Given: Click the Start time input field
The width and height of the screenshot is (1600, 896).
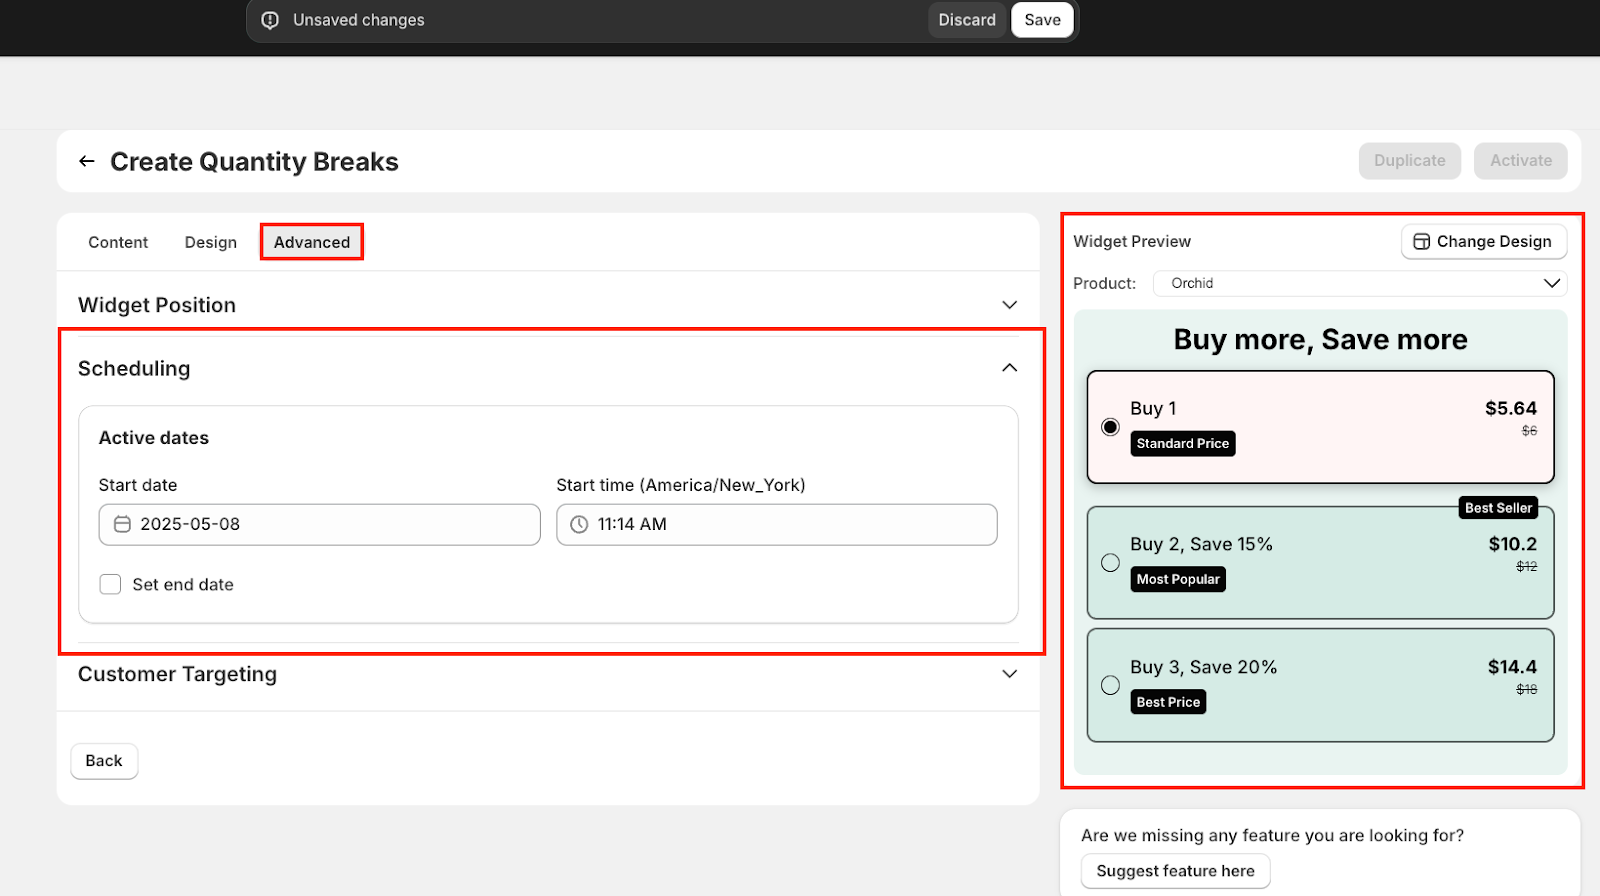Looking at the screenshot, I should coord(790,524).
